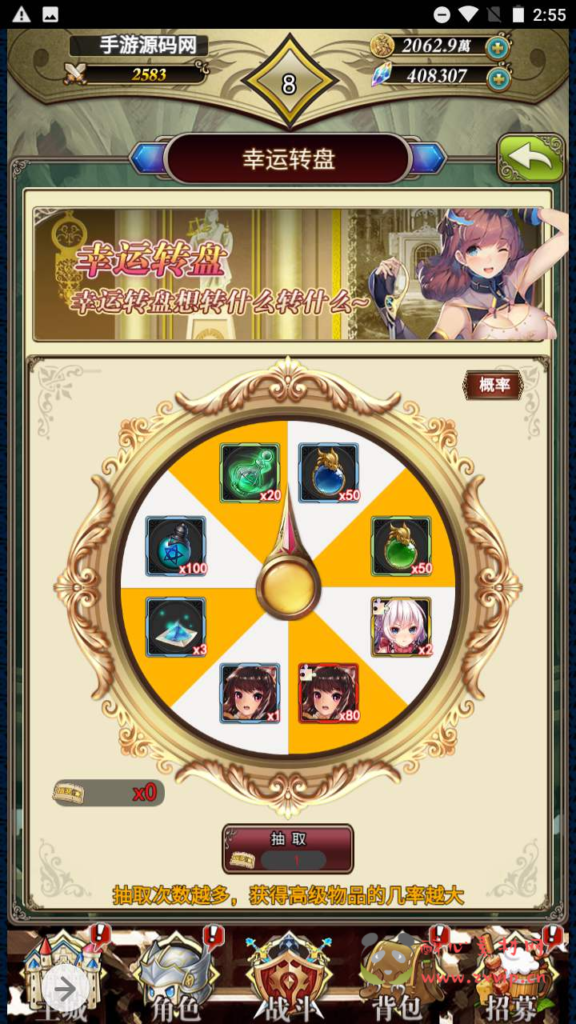Switch to next event with right blue arrow
Image resolution: width=576 pixels, height=1024 pixels.
(428, 159)
